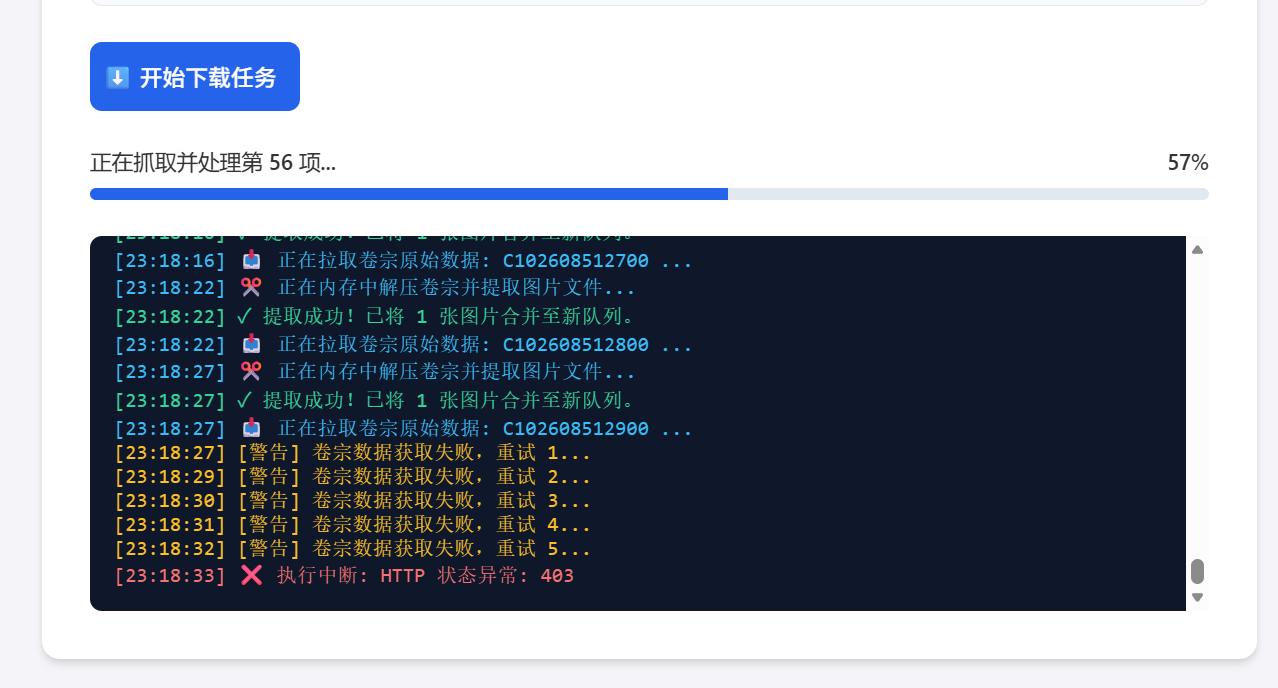1278x688 pixels.
Task: Click the timestamp [23:18:16]
Action: (170, 261)
